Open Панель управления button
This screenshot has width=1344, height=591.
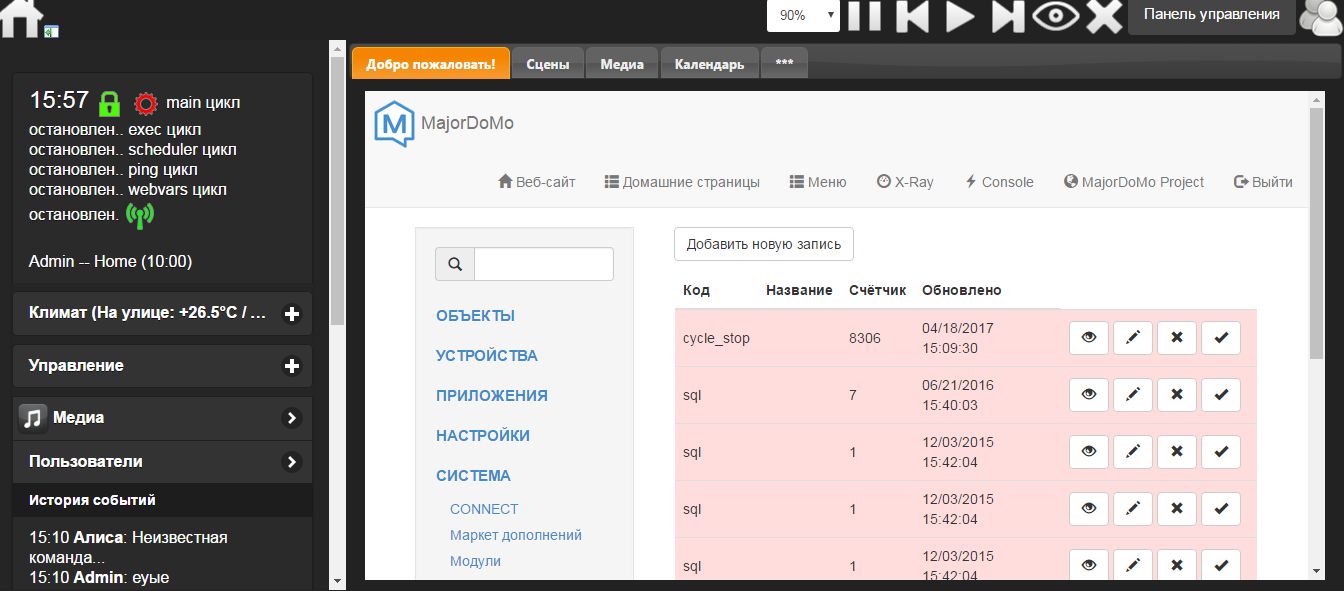[1211, 15]
